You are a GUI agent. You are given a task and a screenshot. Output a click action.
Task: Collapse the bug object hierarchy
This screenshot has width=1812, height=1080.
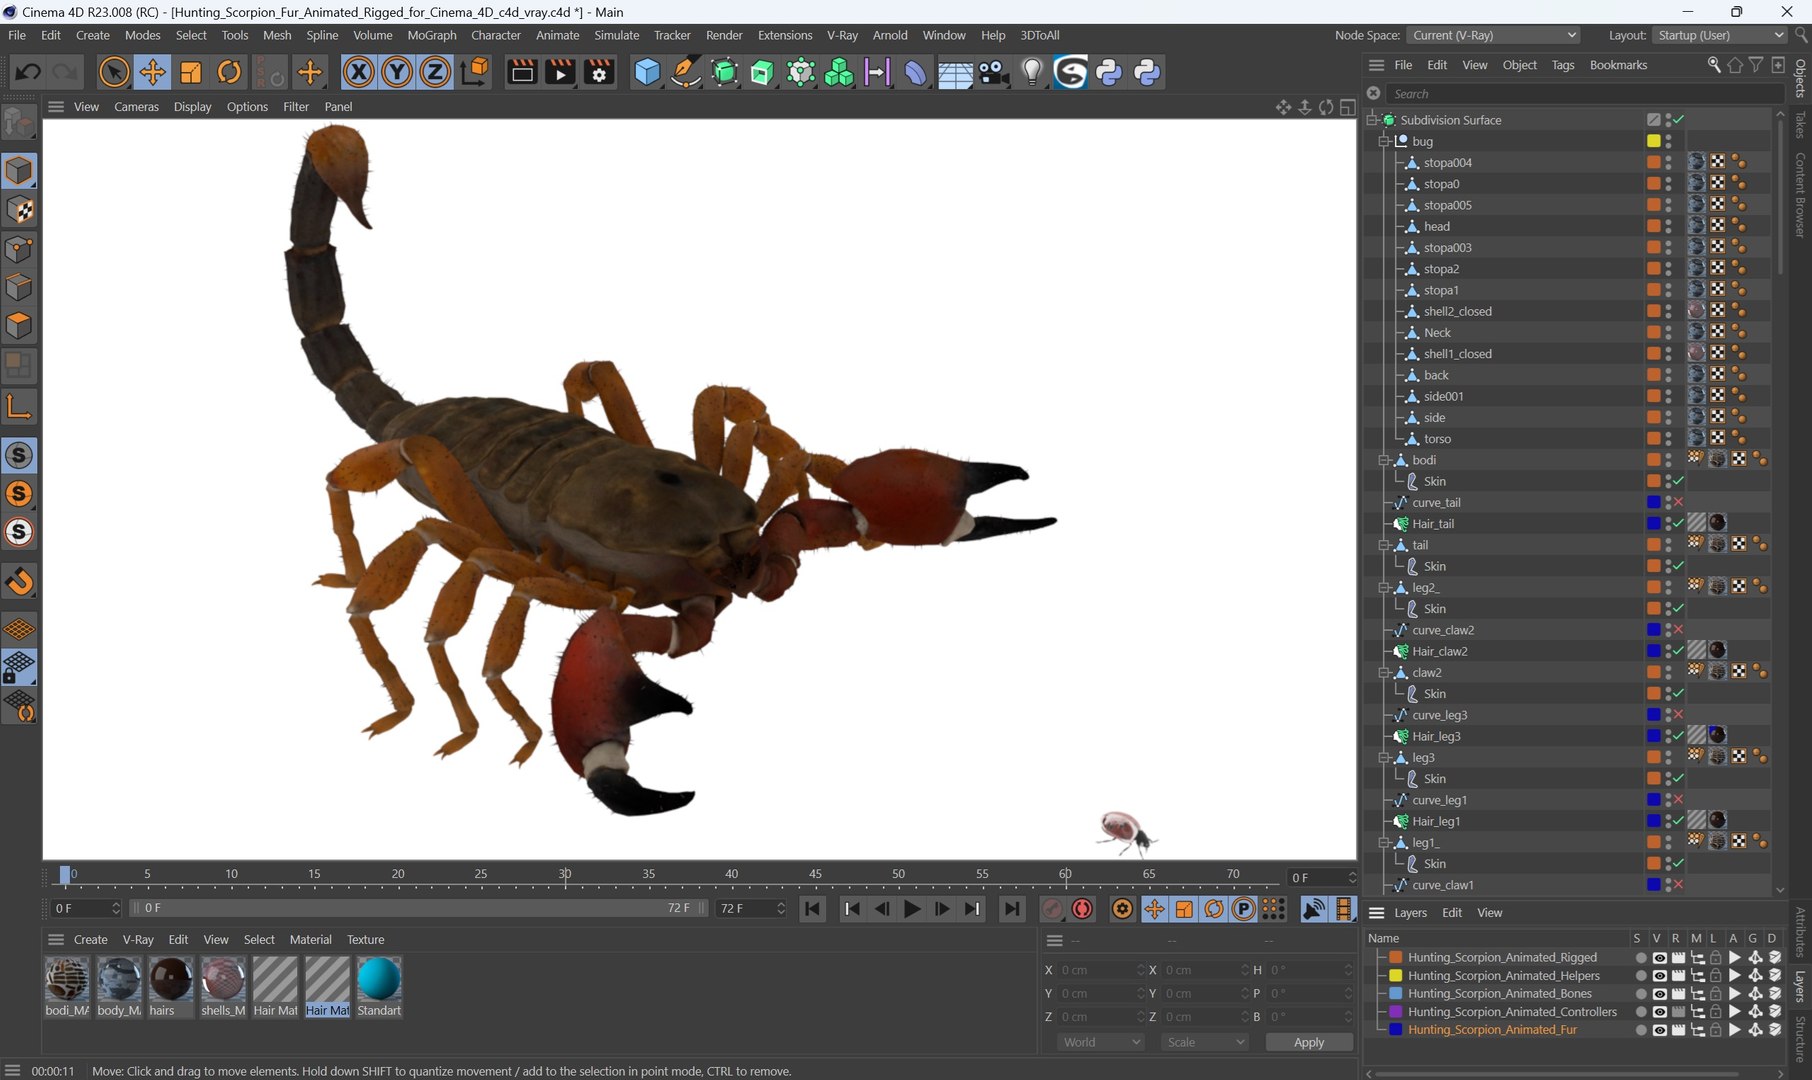(x=1385, y=141)
